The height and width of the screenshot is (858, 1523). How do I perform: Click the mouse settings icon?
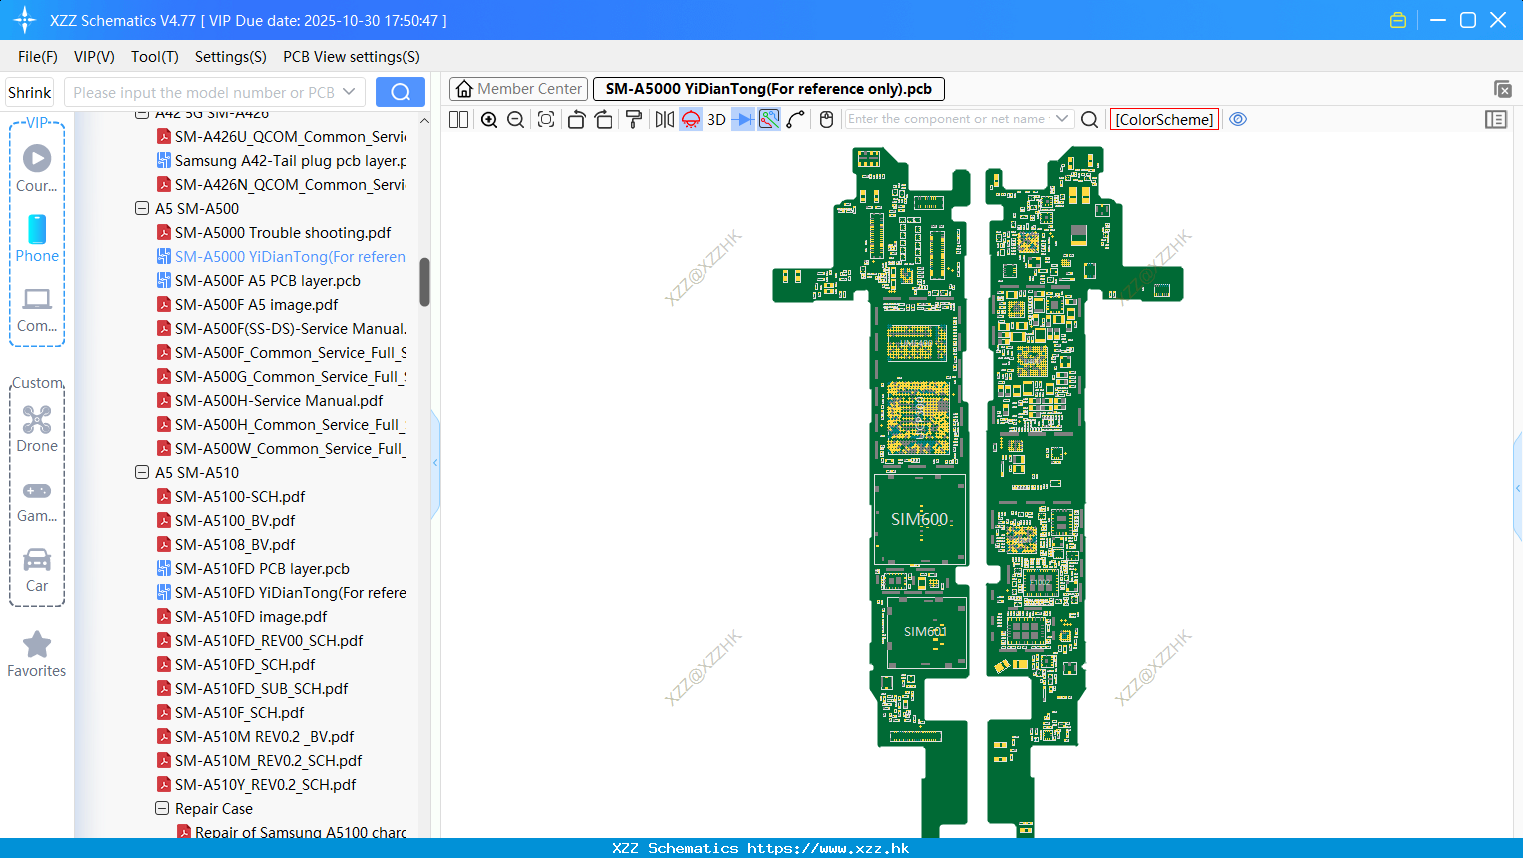(826, 120)
